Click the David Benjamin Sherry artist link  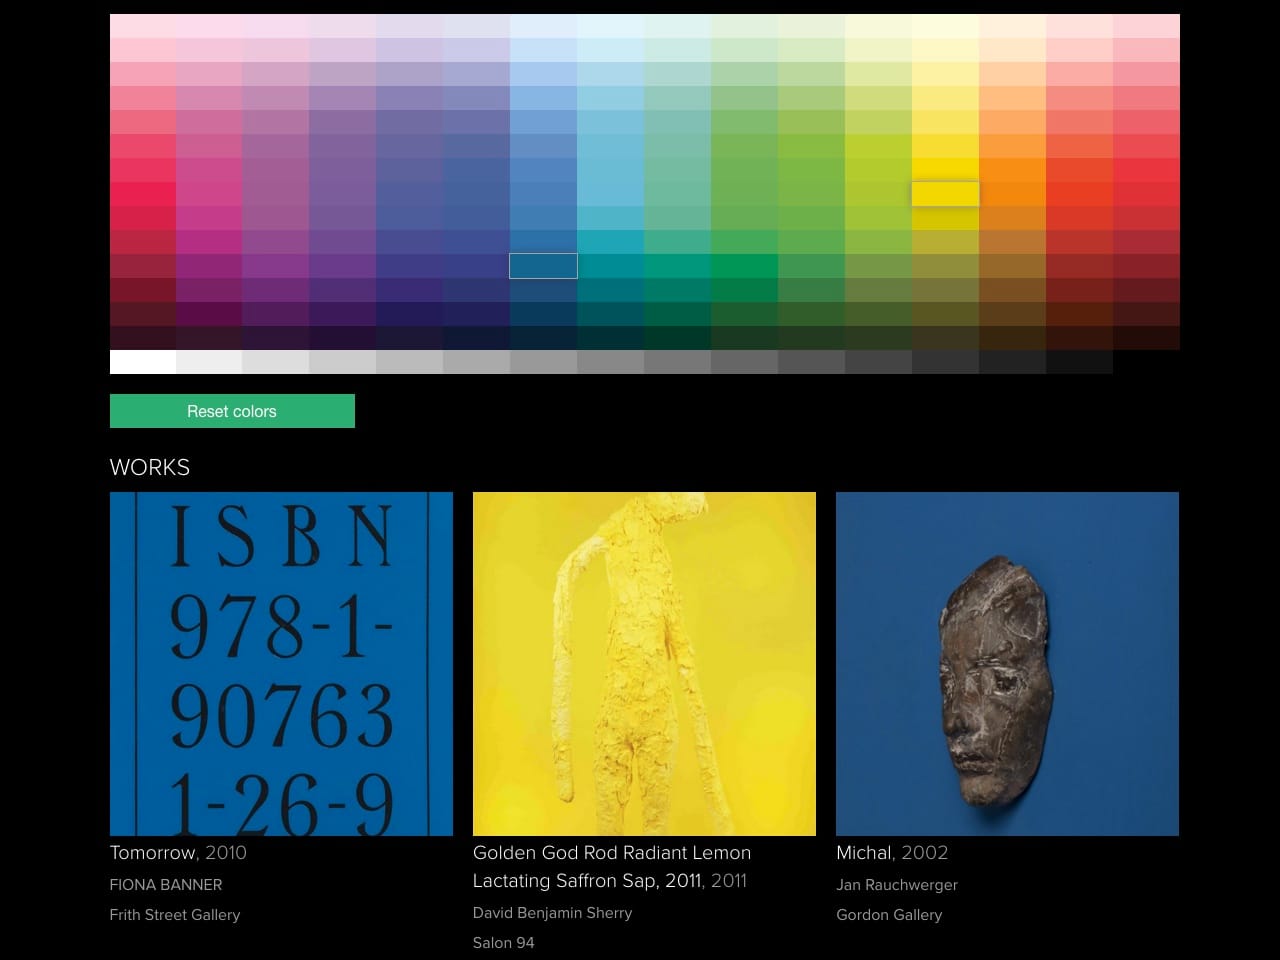[552, 913]
